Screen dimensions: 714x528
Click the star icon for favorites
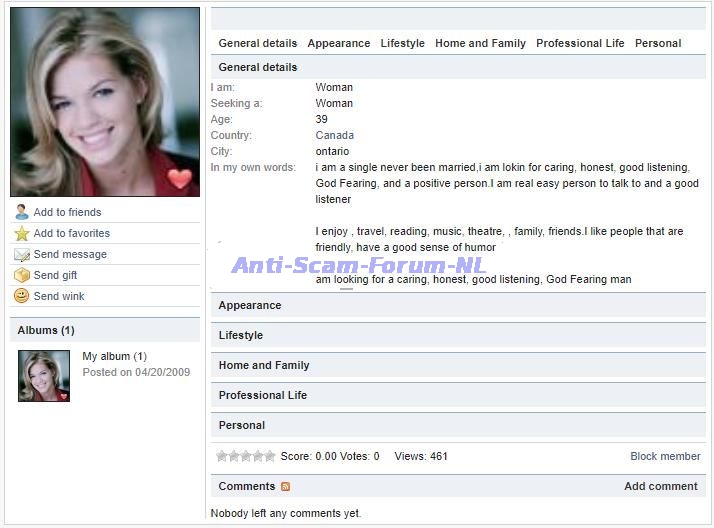21,233
